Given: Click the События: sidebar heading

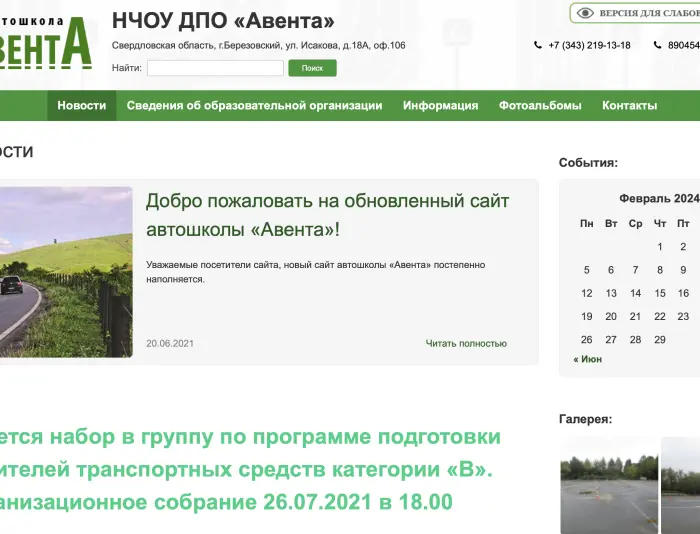Looking at the screenshot, I should point(588,163).
